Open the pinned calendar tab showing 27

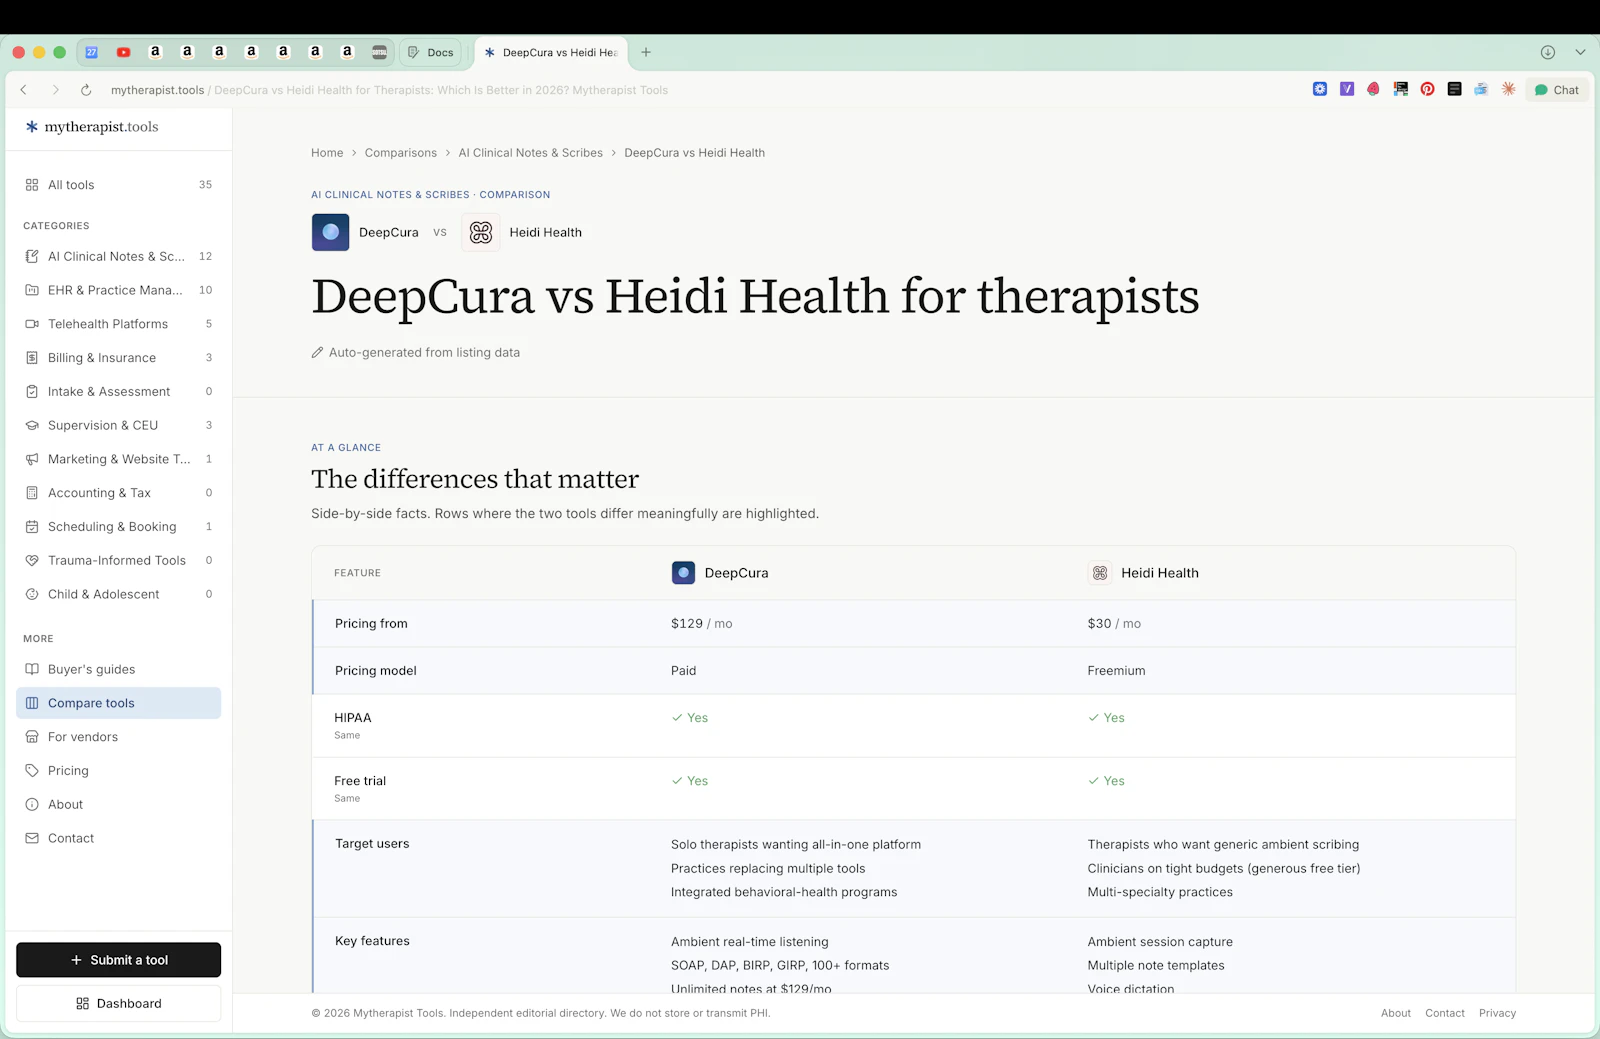click(x=91, y=52)
